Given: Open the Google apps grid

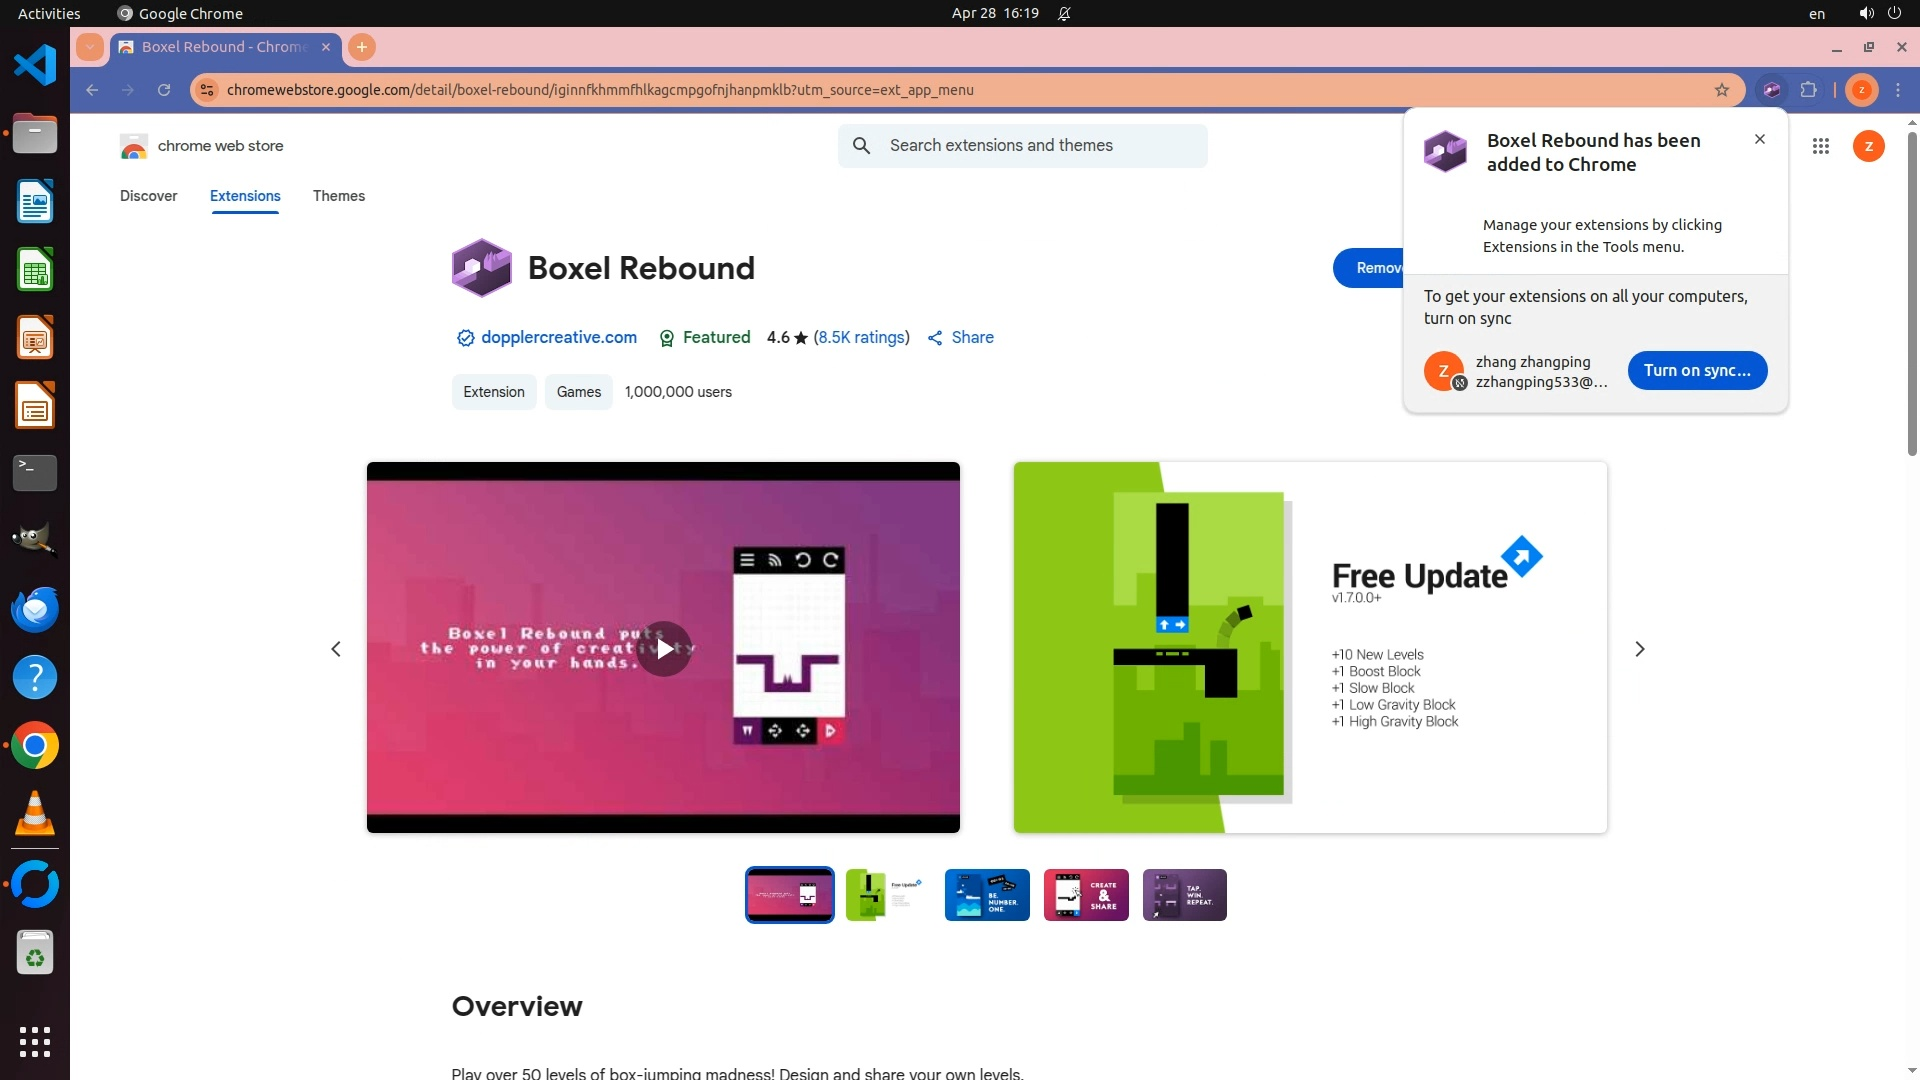Looking at the screenshot, I should (x=1820, y=146).
